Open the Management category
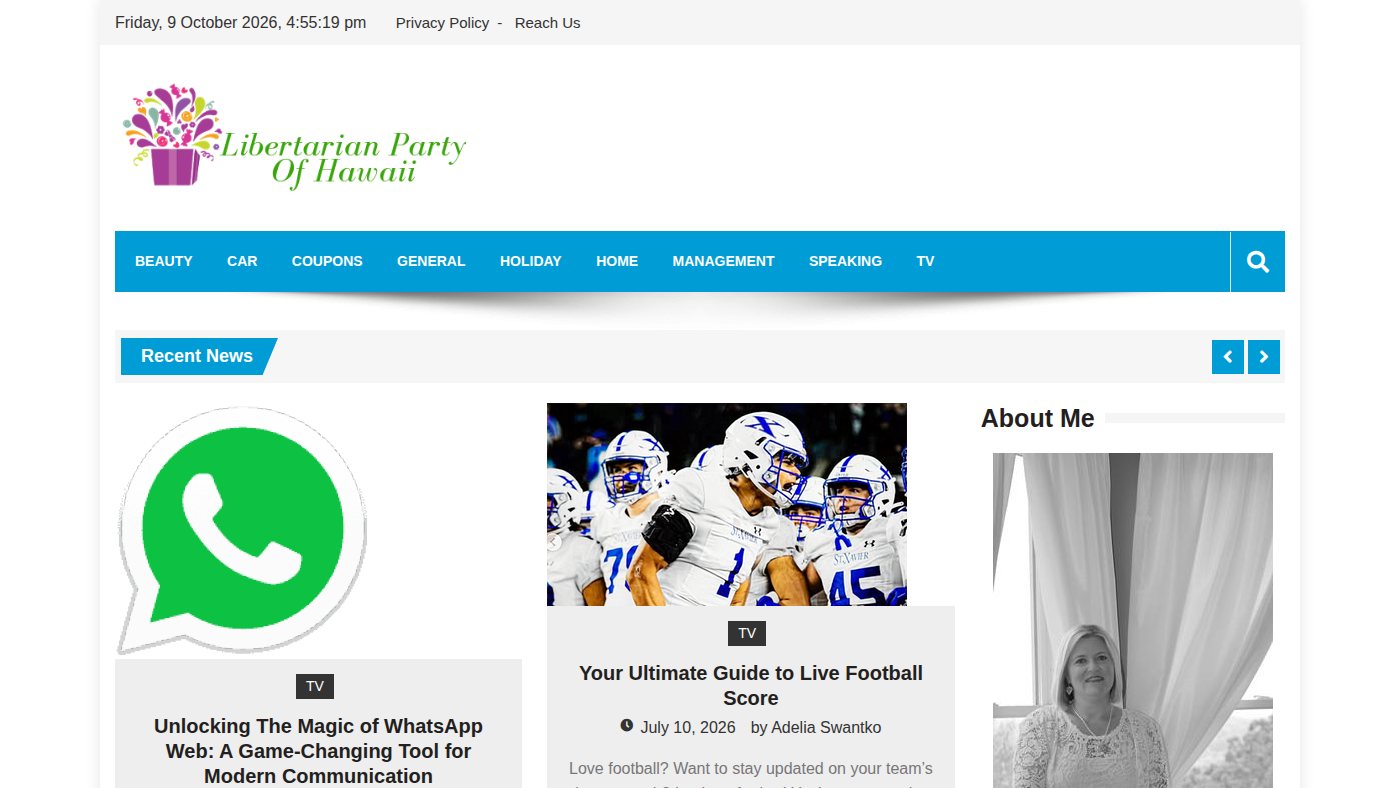This screenshot has height=788, width=1400. pyautogui.click(x=724, y=261)
